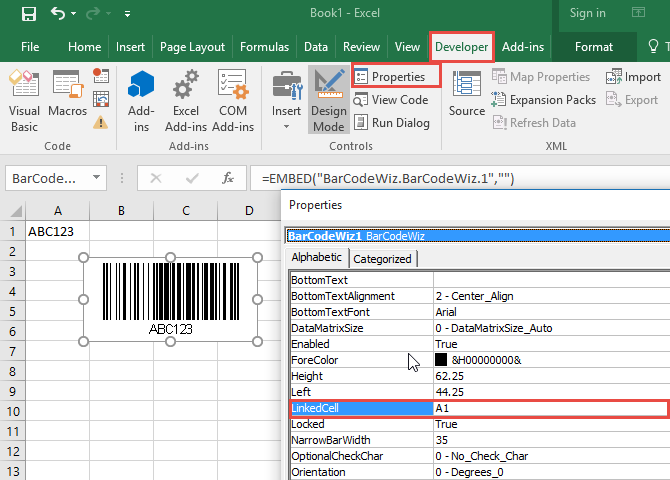
Task: Open the View tab
Action: [x=407, y=47]
